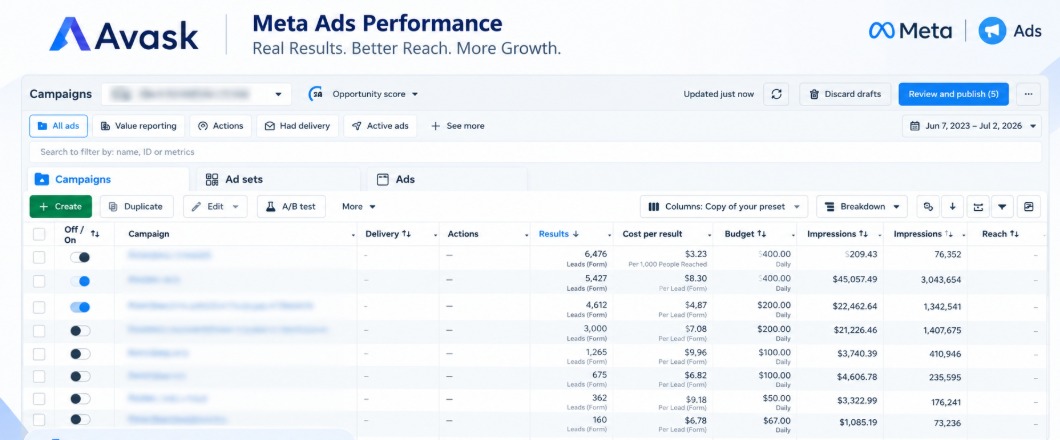Click the Budget column sort arrows
1060x440 pixels.
[761, 234]
